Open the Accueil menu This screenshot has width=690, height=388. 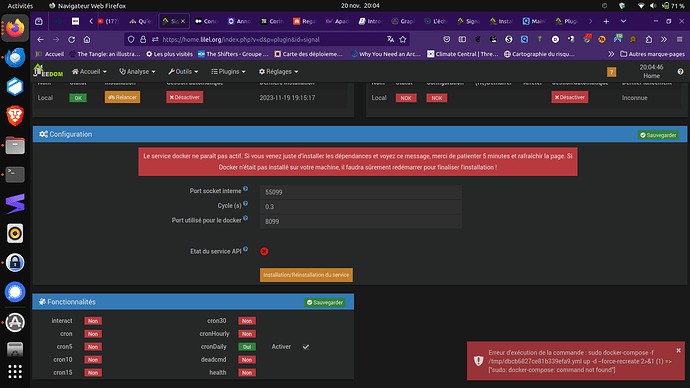point(89,72)
